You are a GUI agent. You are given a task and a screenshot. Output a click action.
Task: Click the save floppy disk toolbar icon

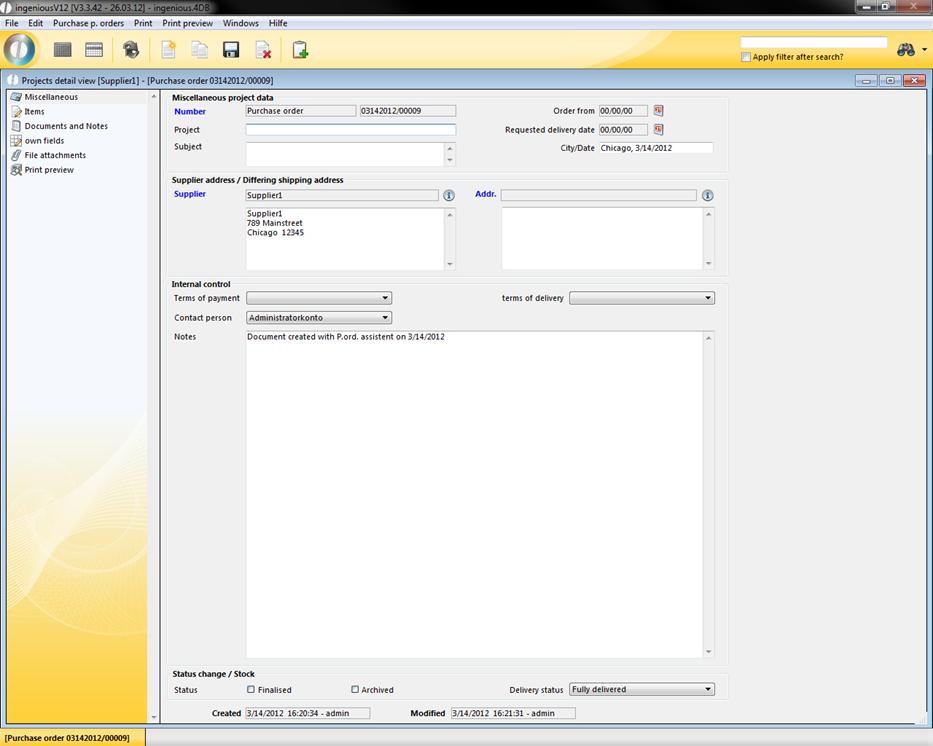click(x=231, y=50)
